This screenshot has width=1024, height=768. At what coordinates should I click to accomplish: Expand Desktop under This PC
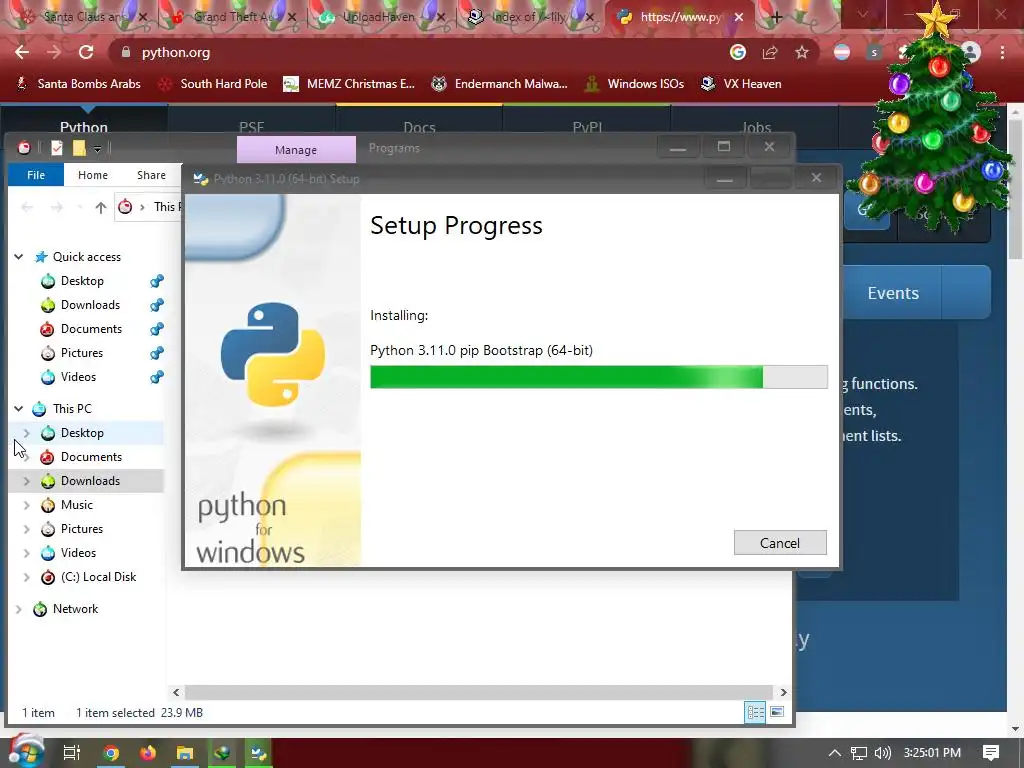(x=27, y=433)
